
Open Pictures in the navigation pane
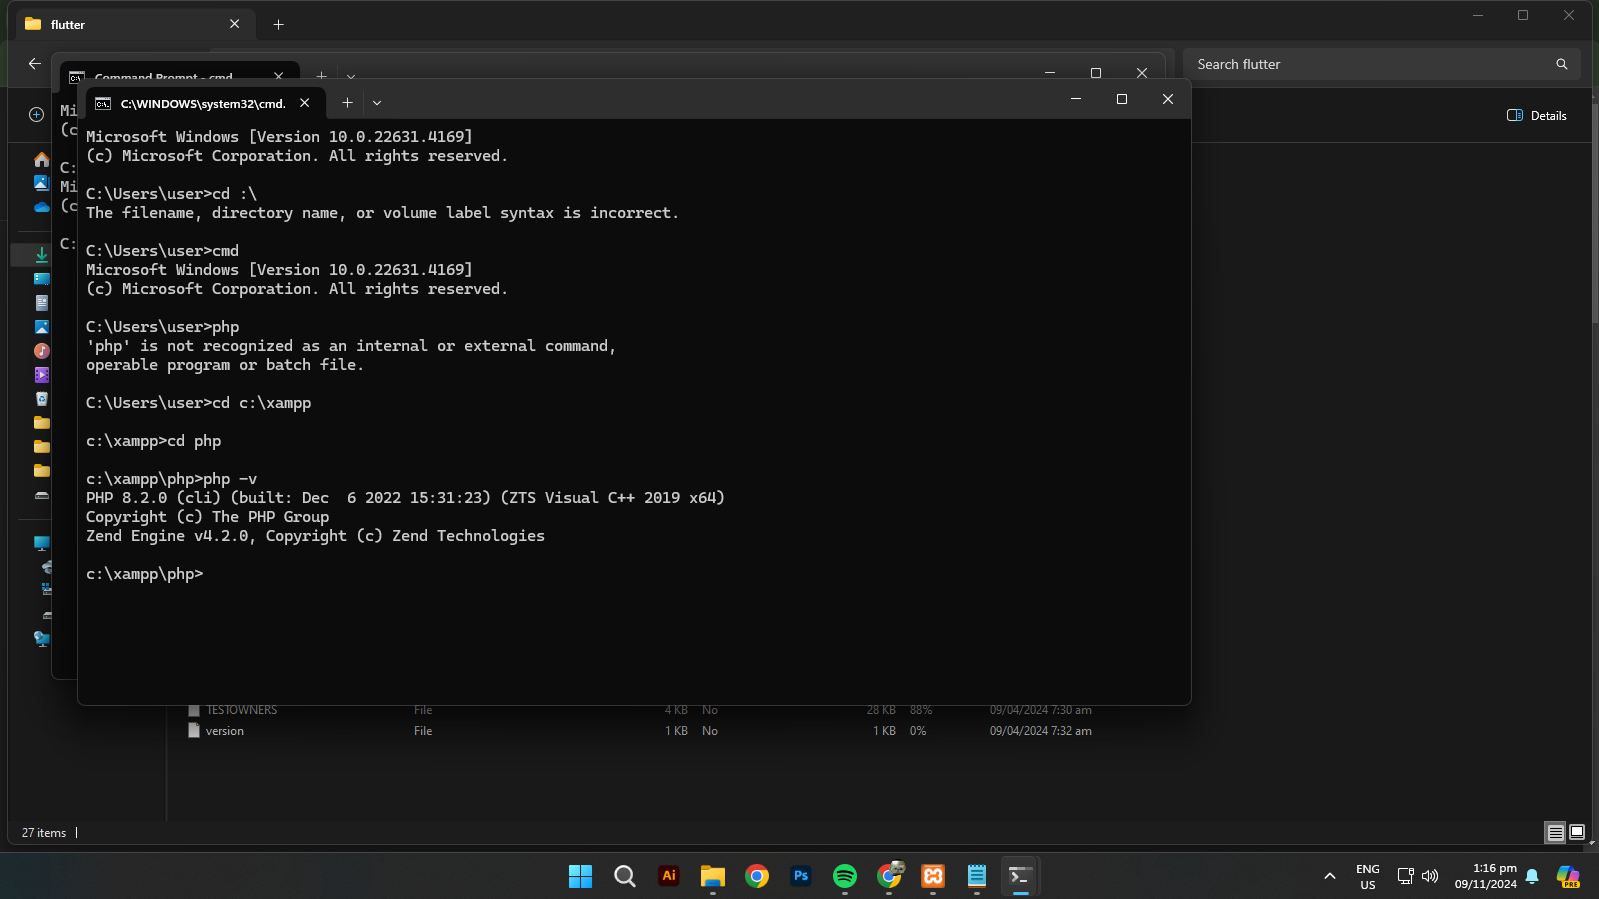click(41, 327)
